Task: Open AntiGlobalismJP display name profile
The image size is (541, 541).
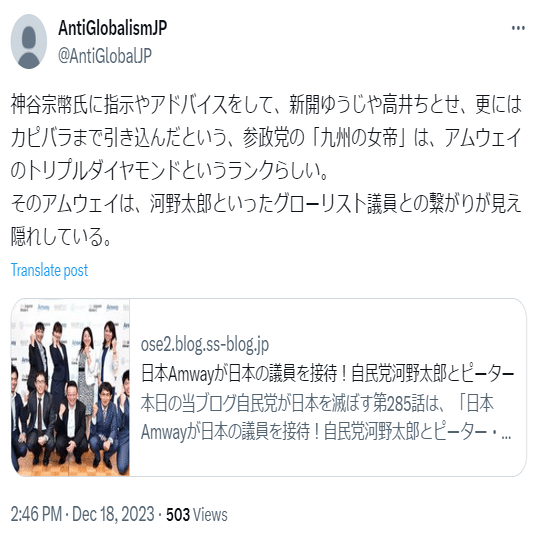Action: point(112,28)
